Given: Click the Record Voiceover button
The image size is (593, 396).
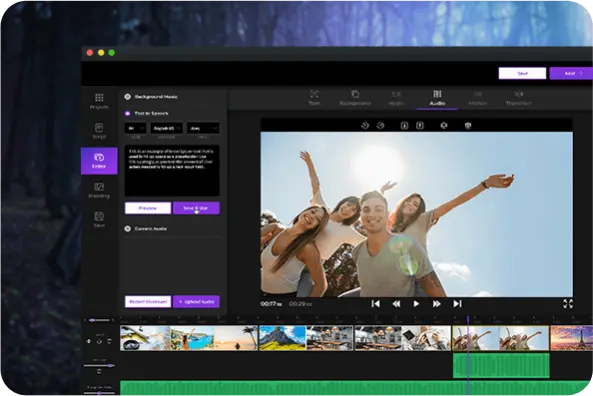Looking at the screenshot, I should [x=148, y=301].
